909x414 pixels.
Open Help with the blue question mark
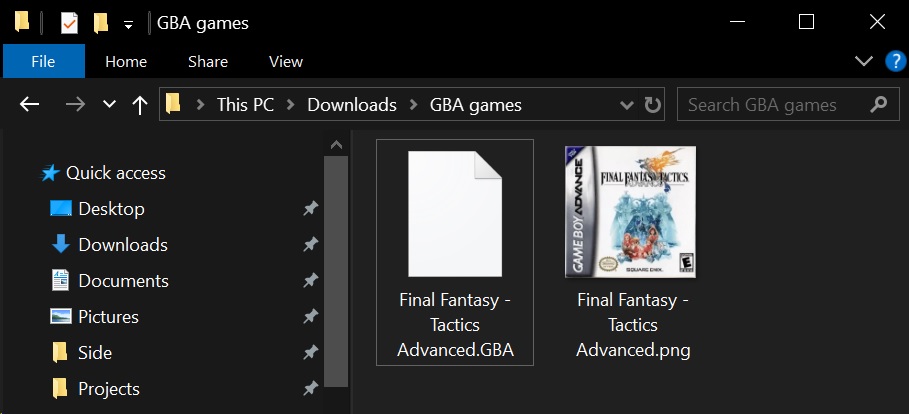(x=896, y=61)
